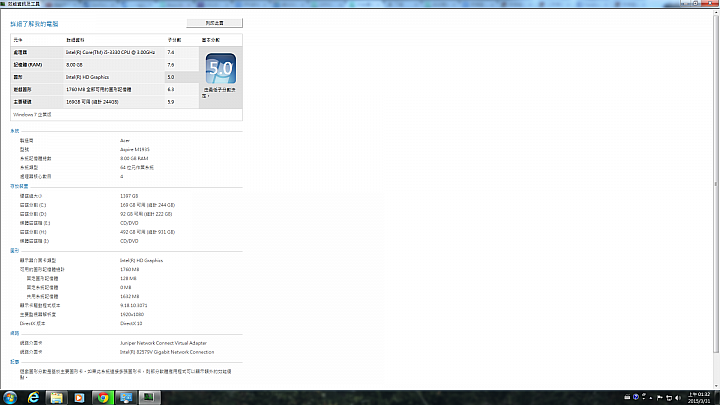Click the window icon in the title bar
This screenshot has width=720, height=405.
pos(3,4)
